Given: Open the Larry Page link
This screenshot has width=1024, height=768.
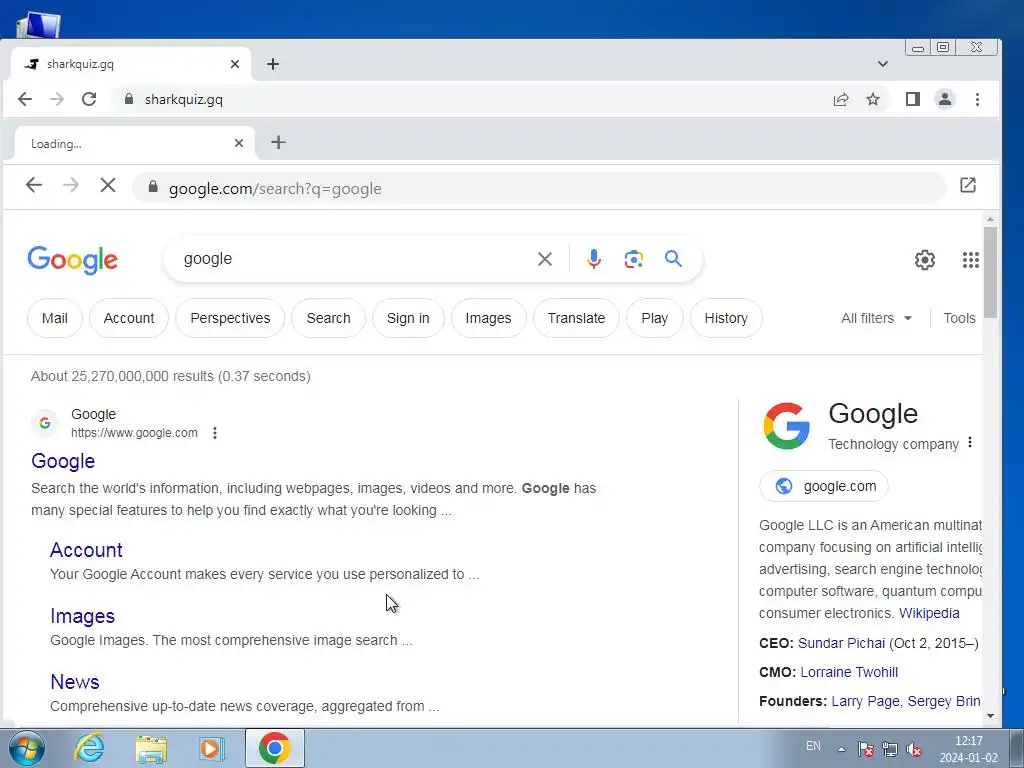Looking at the screenshot, I should pyautogui.click(x=865, y=701).
